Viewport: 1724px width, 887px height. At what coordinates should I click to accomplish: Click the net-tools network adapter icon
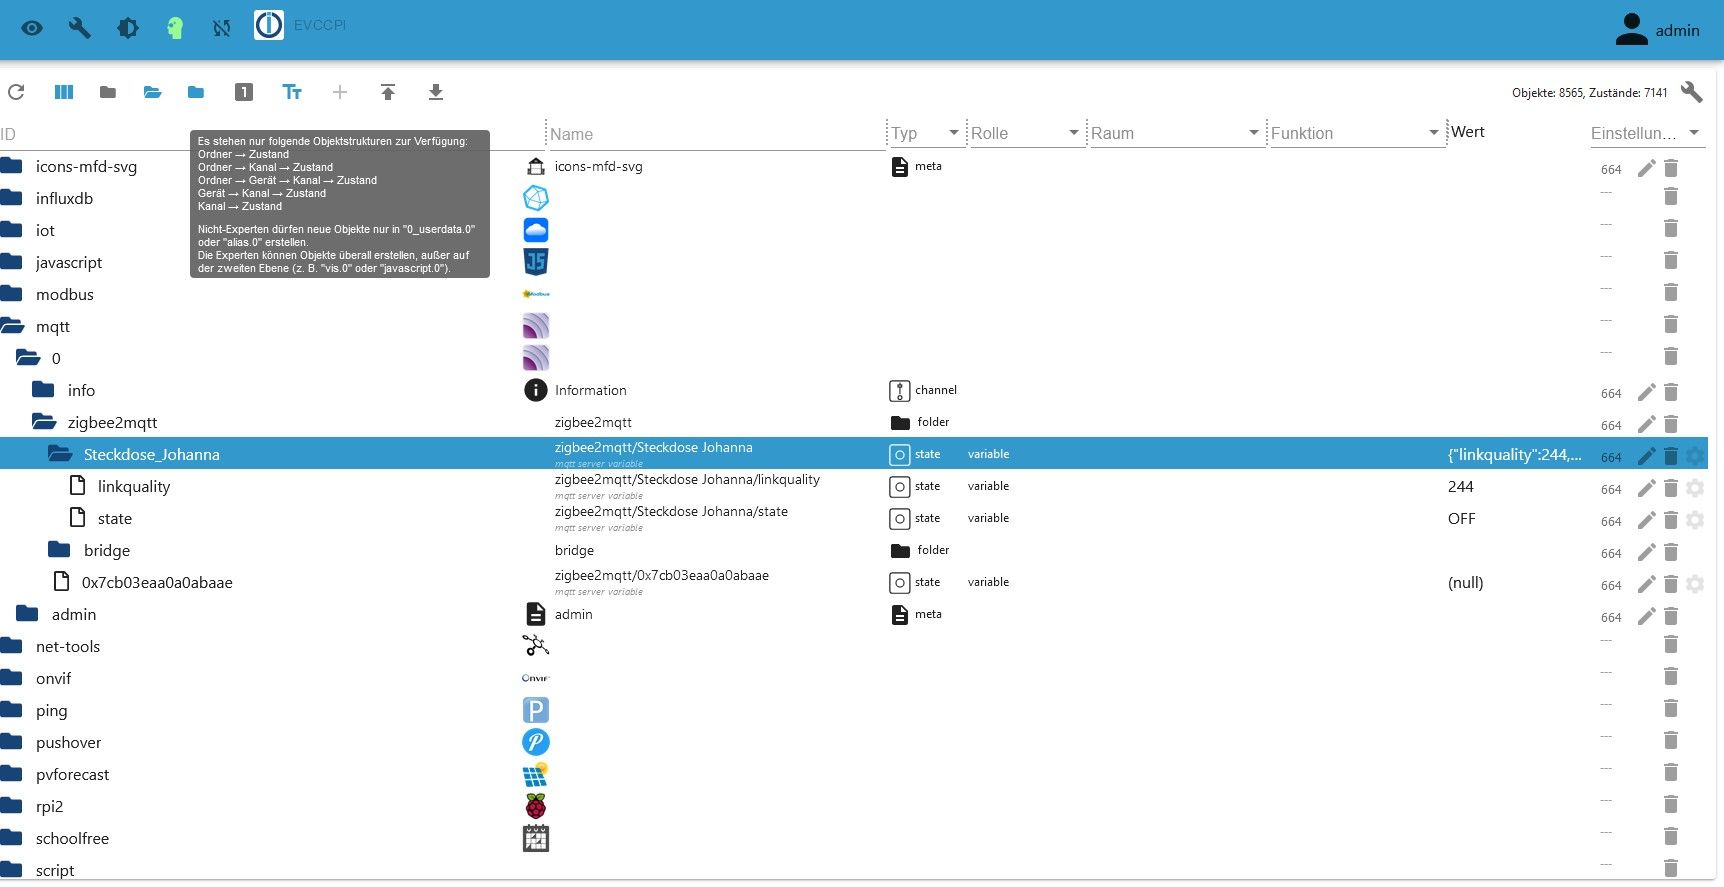(536, 646)
